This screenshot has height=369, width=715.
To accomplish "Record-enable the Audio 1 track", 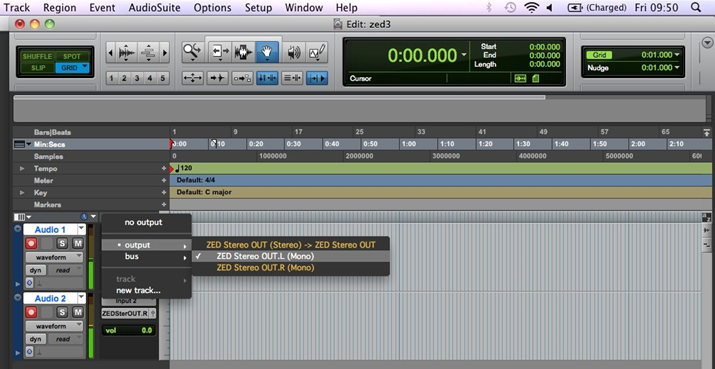I will pyautogui.click(x=31, y=243).
